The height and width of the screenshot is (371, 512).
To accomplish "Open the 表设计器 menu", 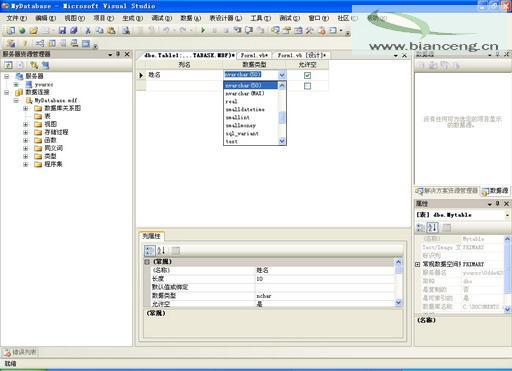I will pos(225,18).
